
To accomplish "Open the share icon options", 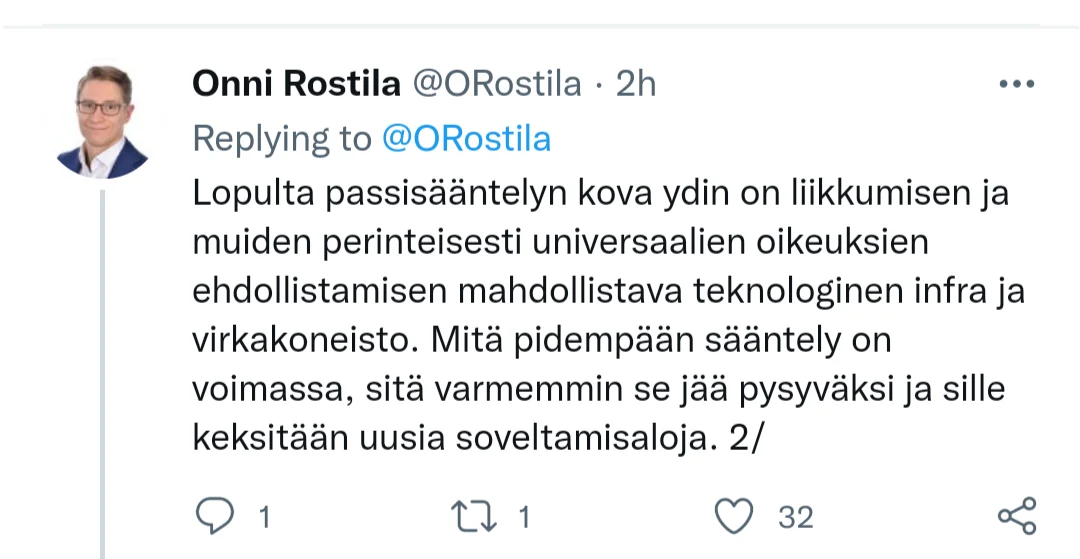I will [x=1017, y=516].
